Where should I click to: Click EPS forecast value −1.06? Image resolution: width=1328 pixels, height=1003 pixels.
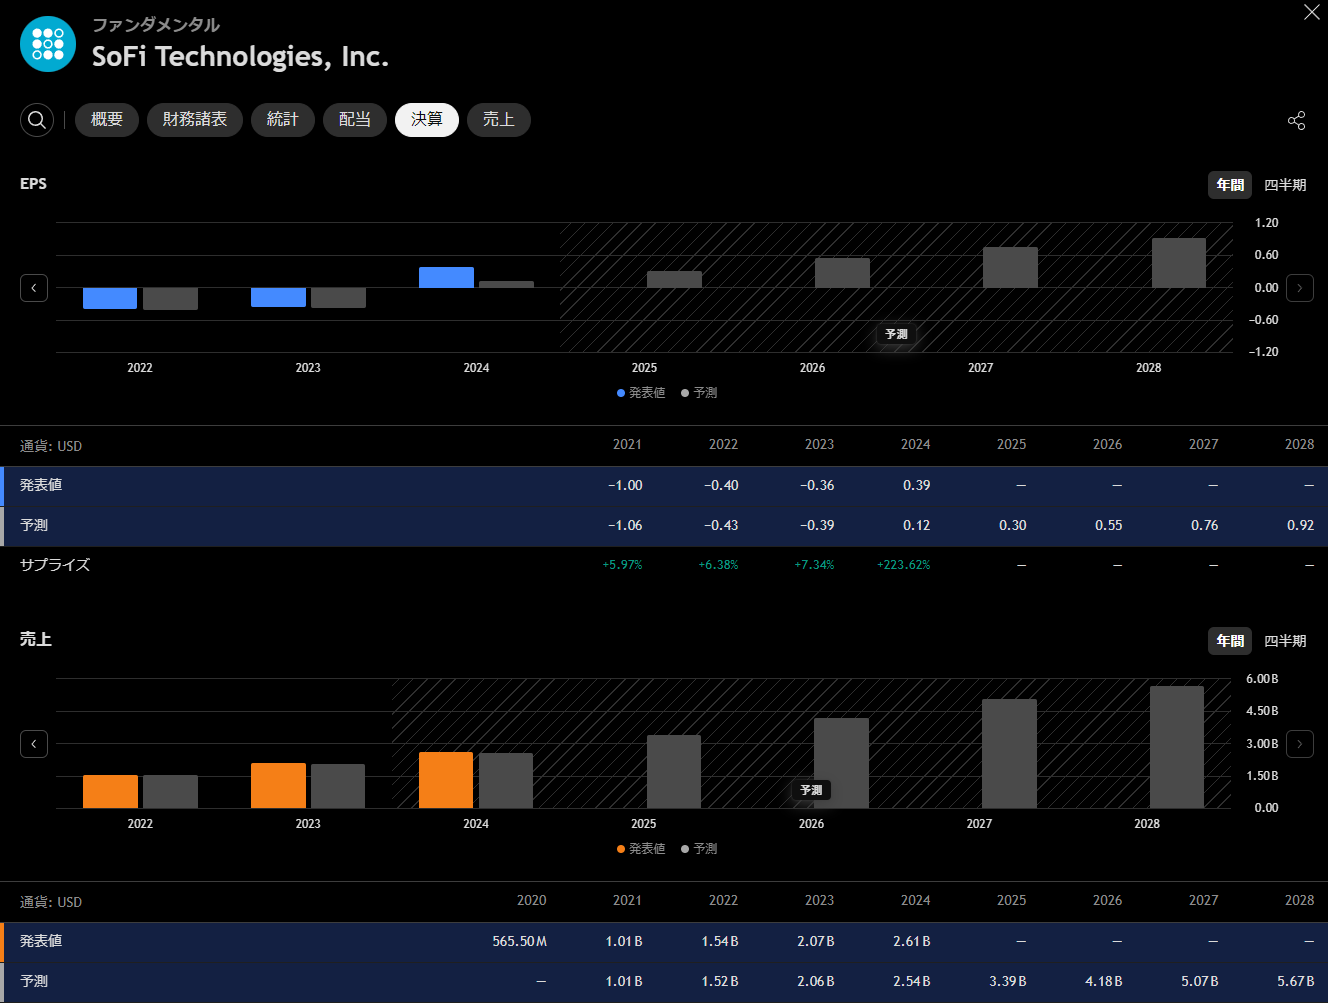625,525
